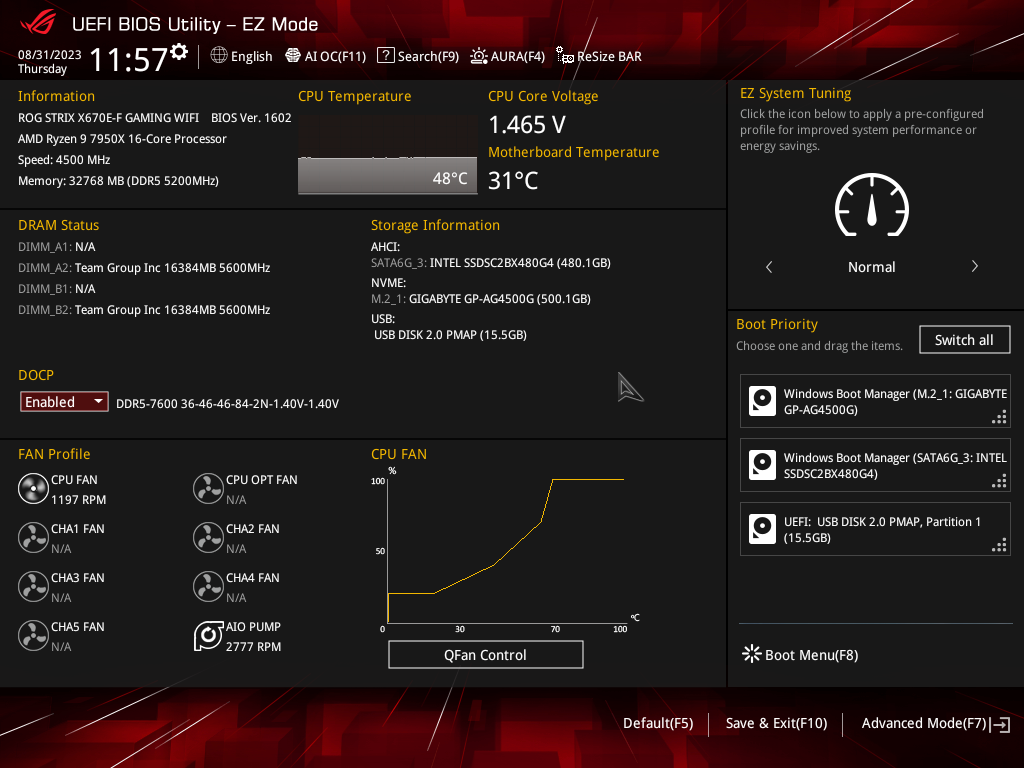Switch to next EZ tuning profile arrow
Viewport: 1024px width, 768px height.
pos(974,266)
